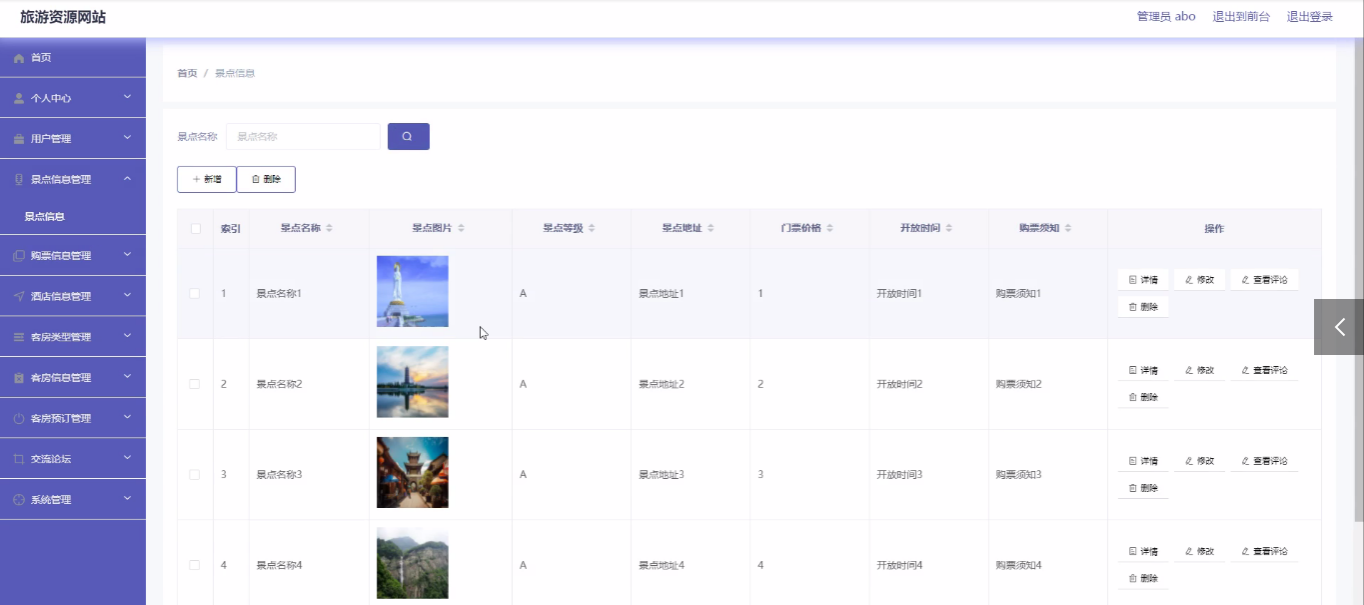Click 修改 for 景点名称2 row

[1199, 370]
